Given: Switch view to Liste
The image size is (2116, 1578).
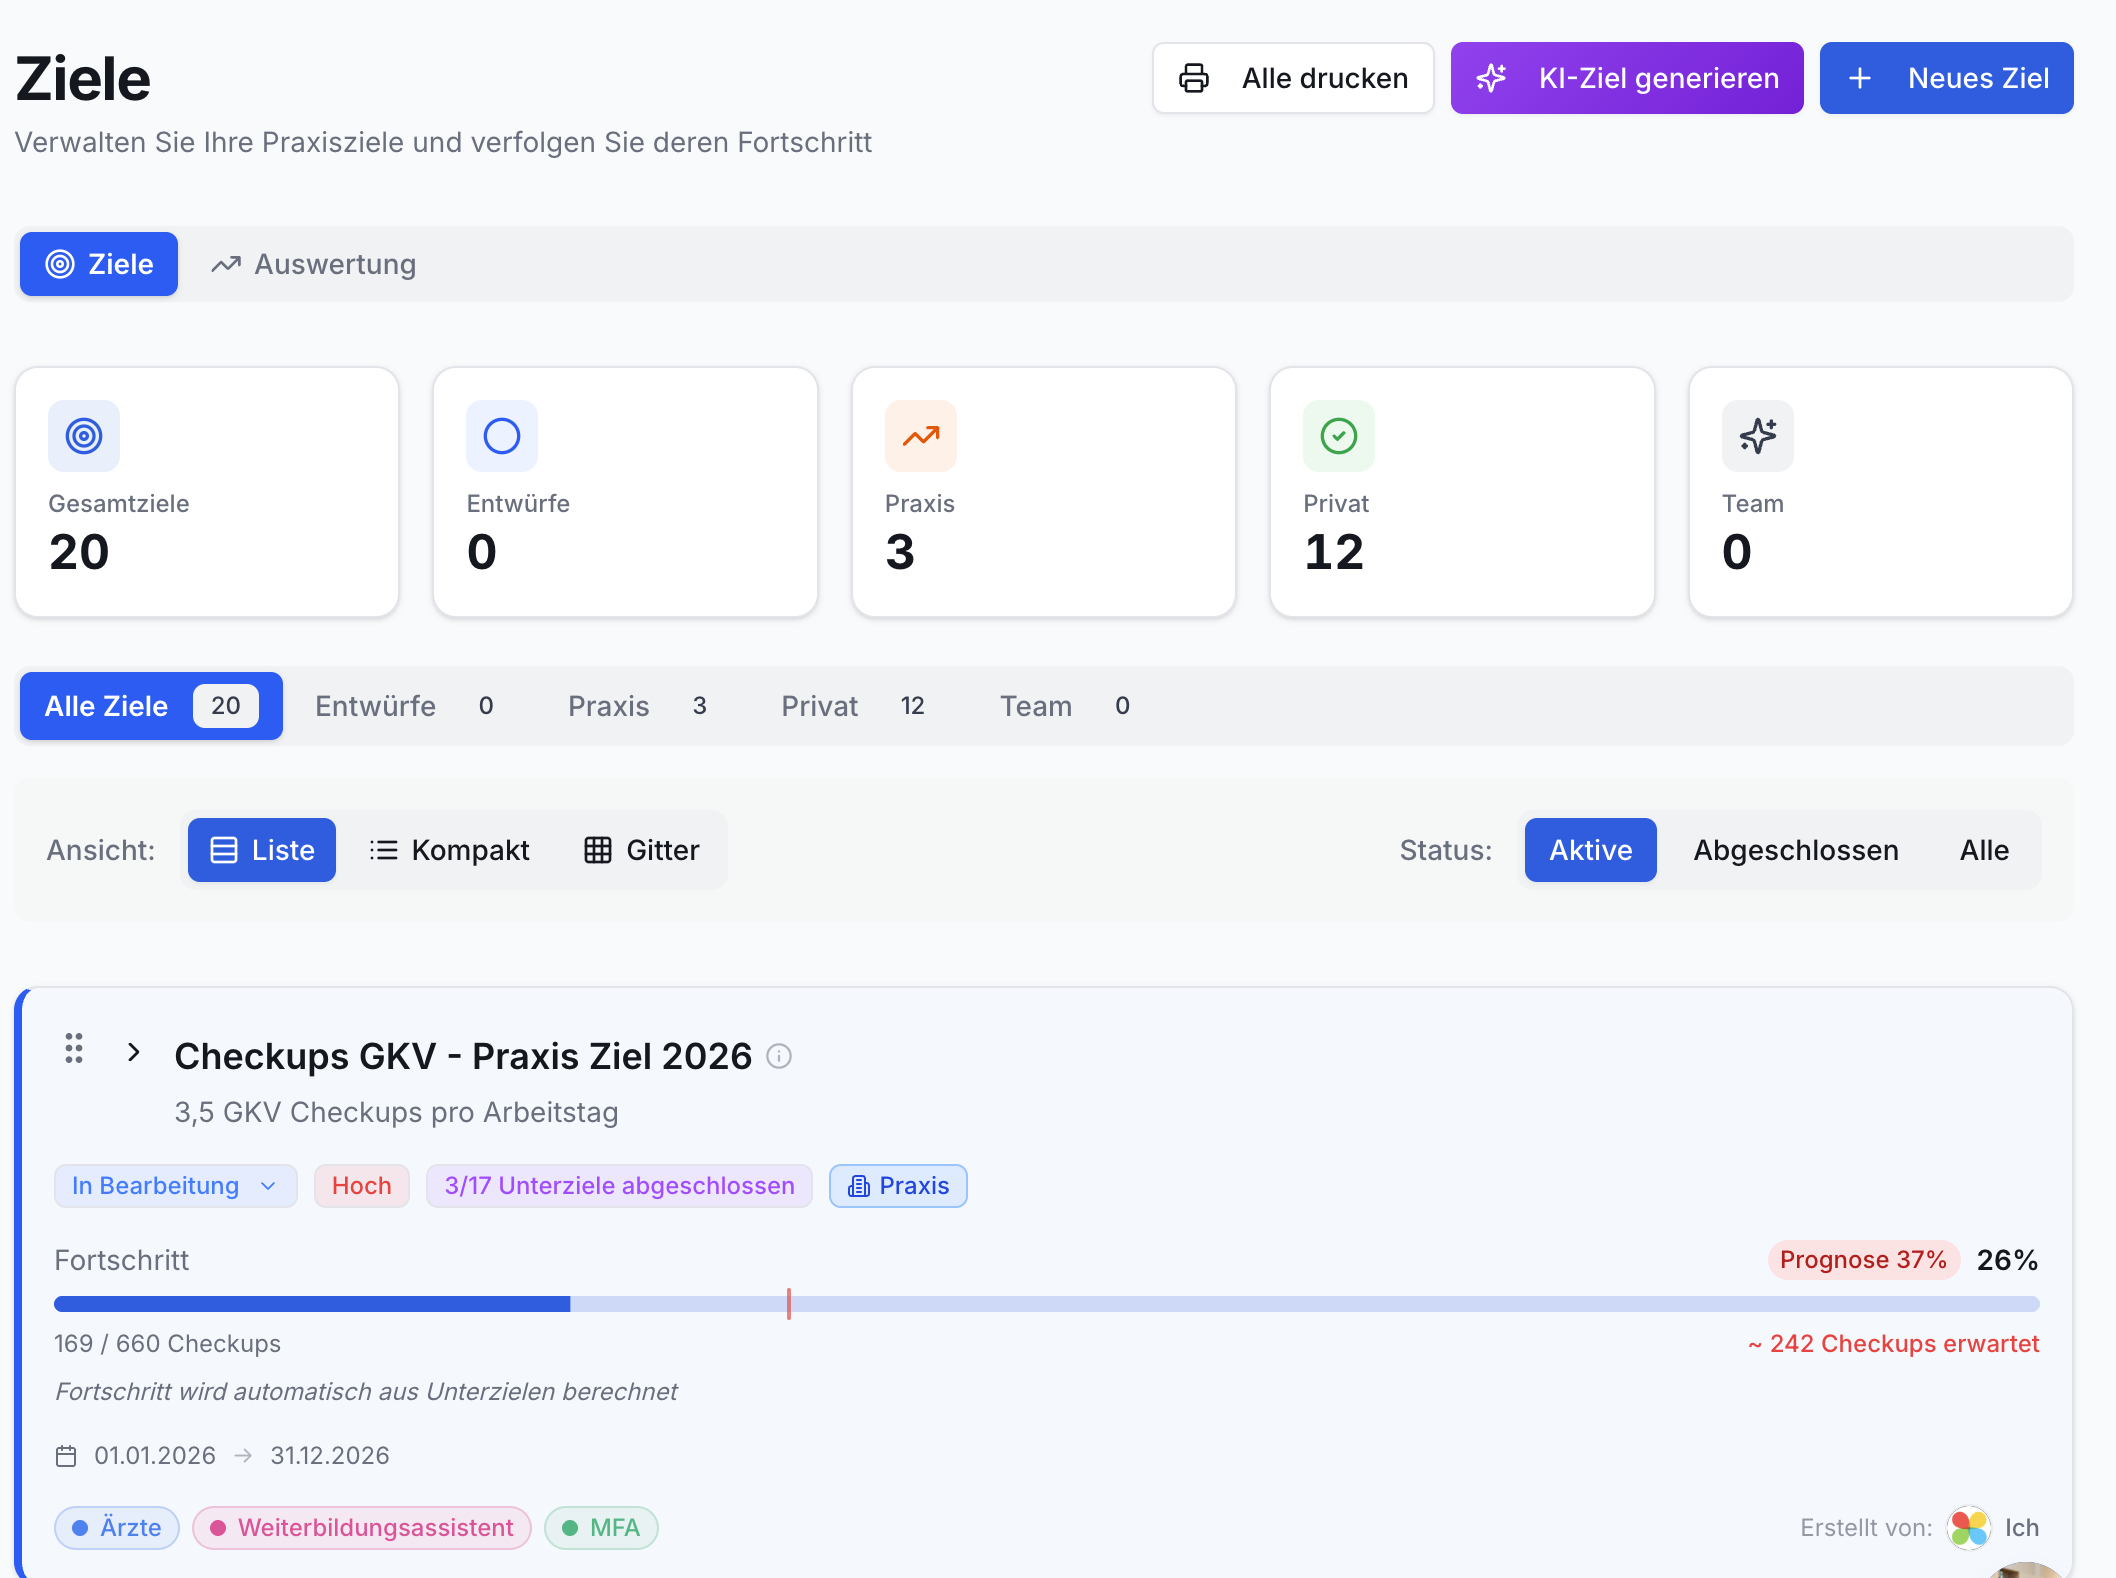Looking at the screenshot, I should tap(262, 850).
